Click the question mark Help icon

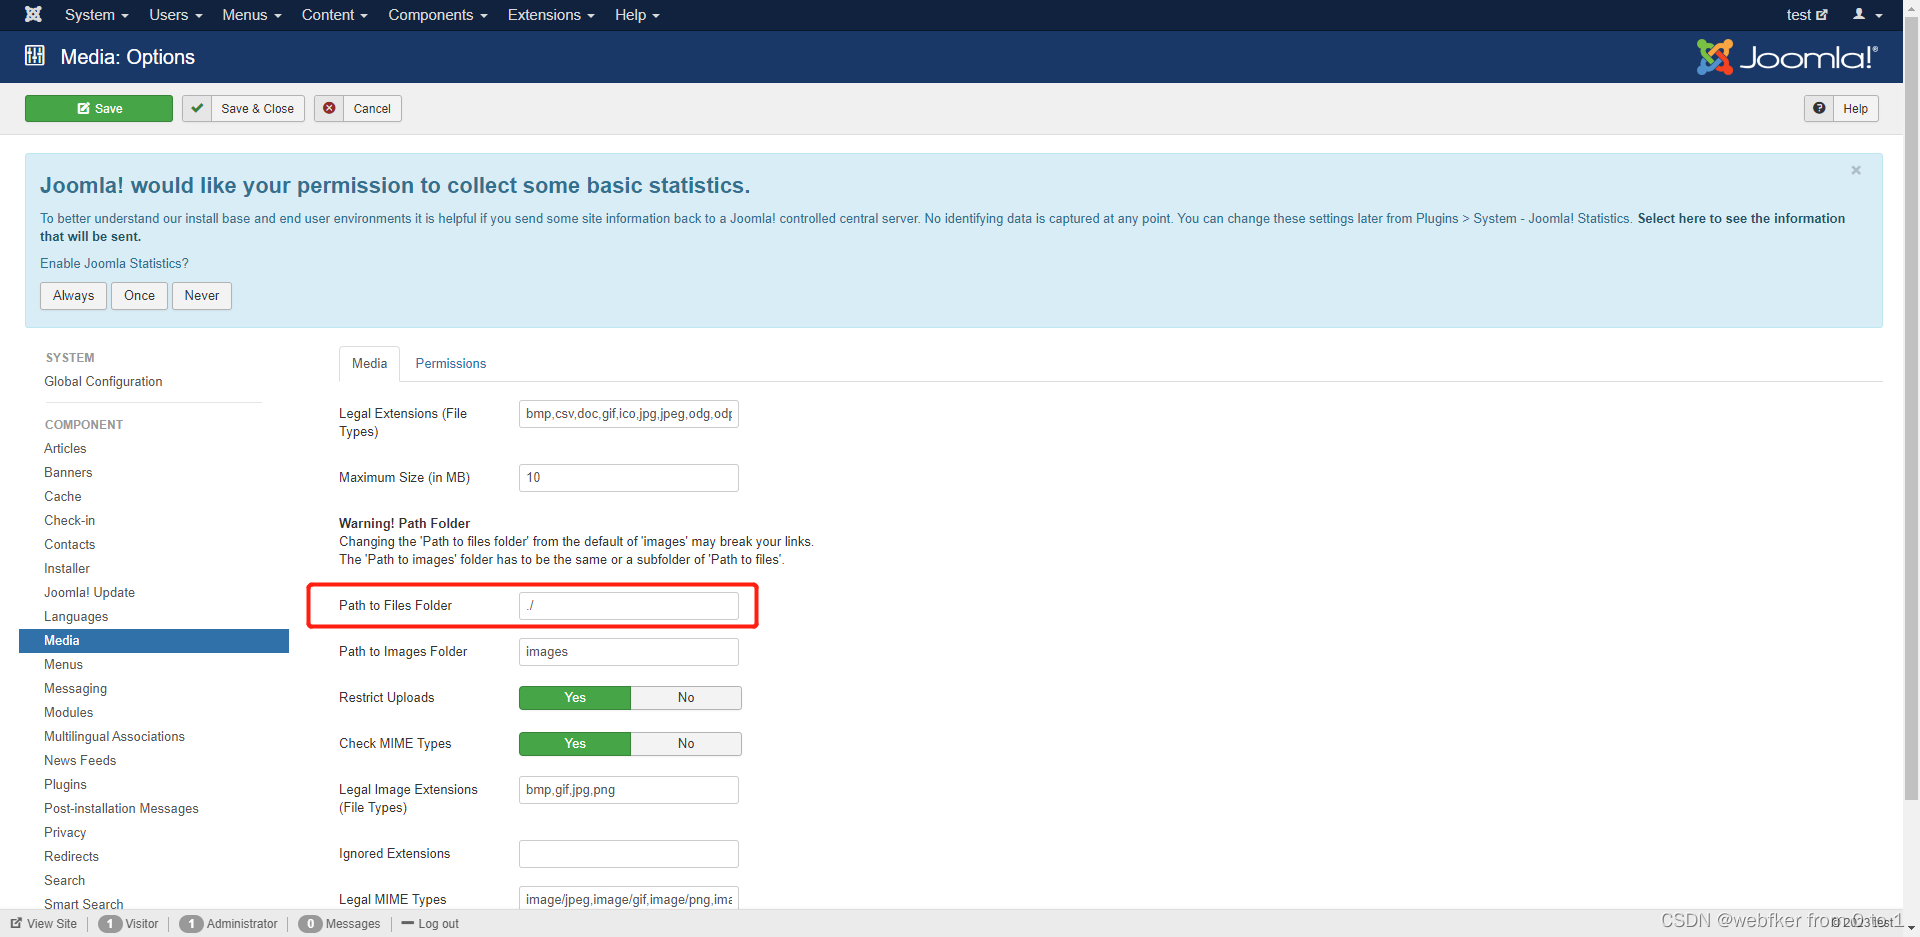point(1819,108)
